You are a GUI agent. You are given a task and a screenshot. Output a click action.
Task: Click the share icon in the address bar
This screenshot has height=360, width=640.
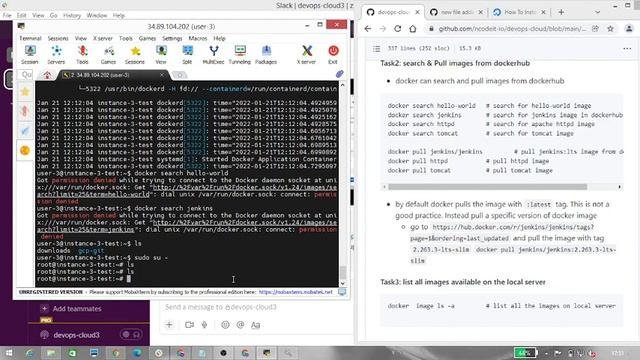tap(596, 29)
